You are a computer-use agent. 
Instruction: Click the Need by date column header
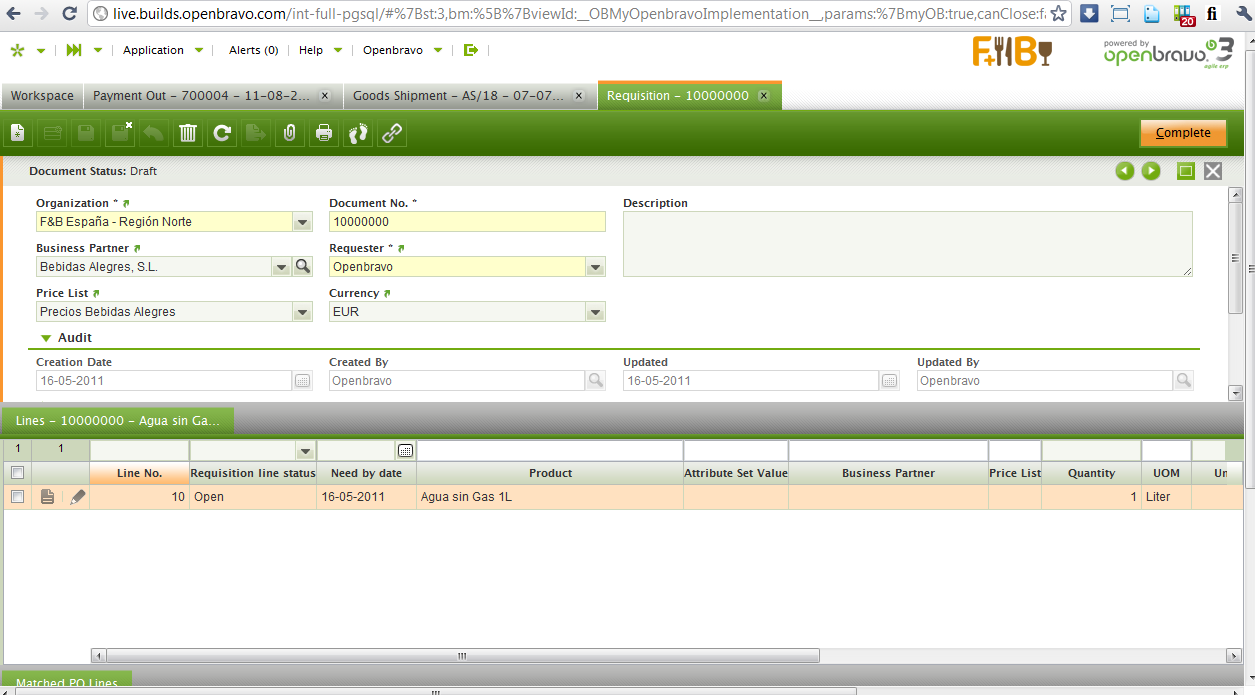click(x=366, y=473)
